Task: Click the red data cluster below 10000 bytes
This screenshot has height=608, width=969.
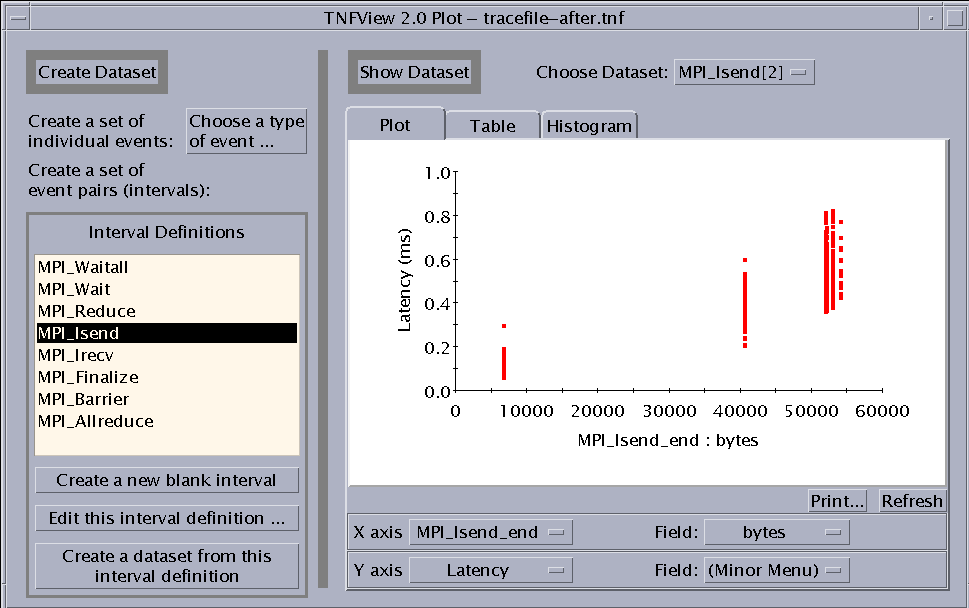Action: click(x=504, y=361)
